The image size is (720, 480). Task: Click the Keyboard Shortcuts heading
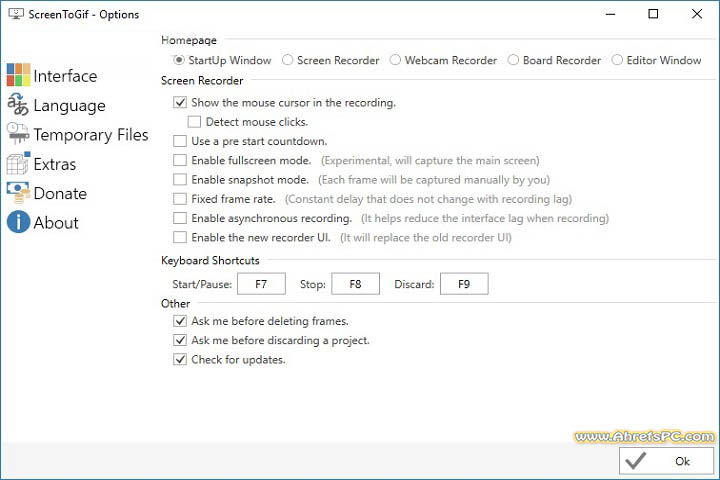(x=210, y=260)
